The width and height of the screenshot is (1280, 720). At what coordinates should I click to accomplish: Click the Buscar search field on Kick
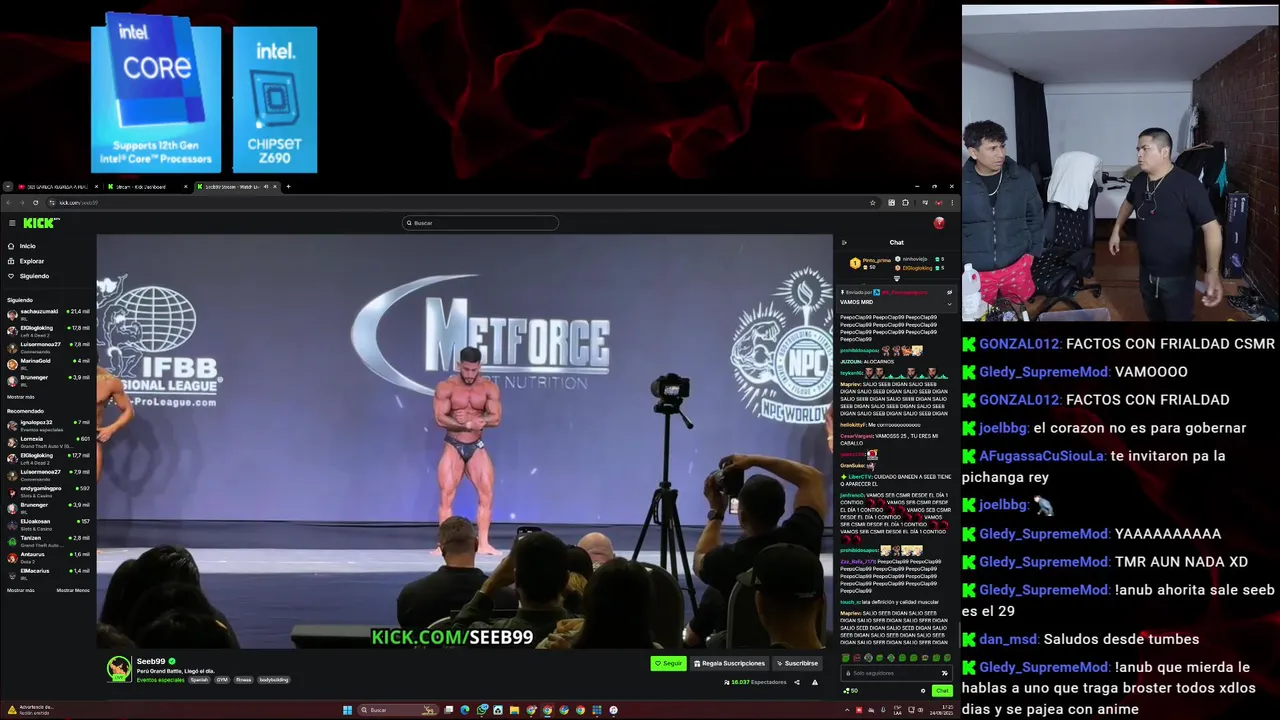(480, 223)
